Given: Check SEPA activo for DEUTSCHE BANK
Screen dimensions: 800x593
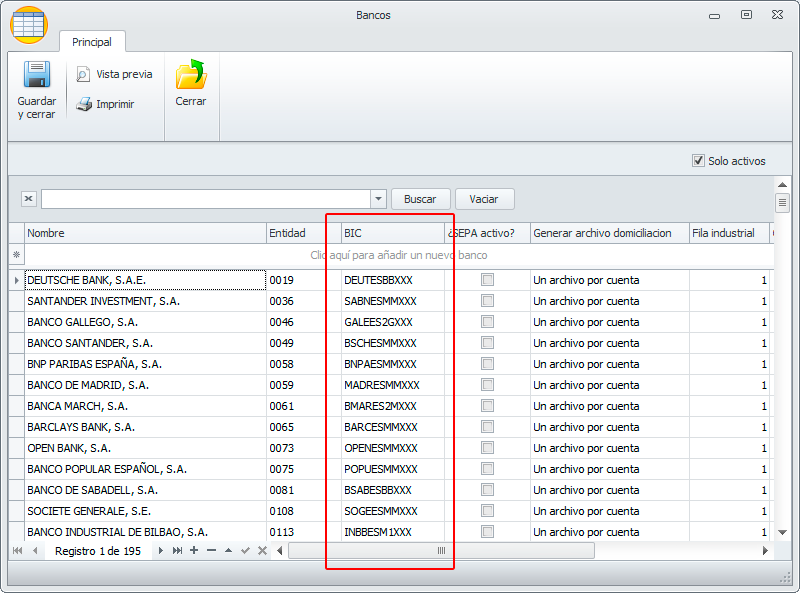Looking at the screenshot, I should pyautogui.click(x=487, y=280).
